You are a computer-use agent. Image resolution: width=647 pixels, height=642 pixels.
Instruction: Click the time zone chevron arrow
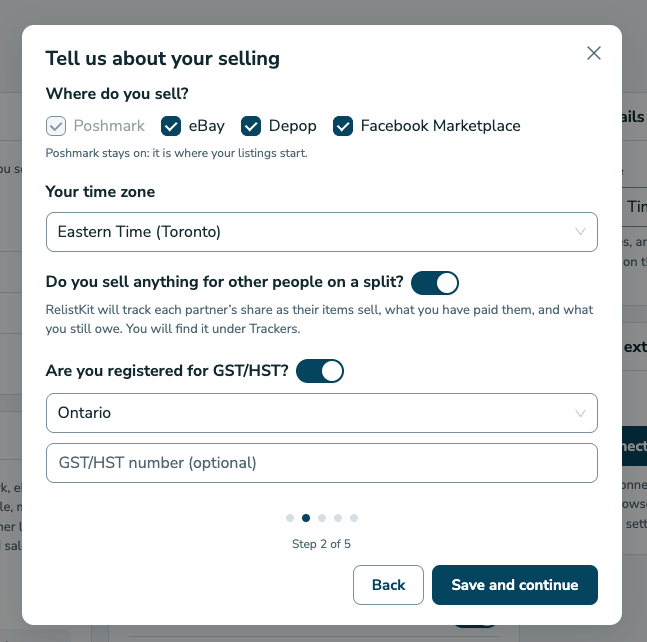coord(580,232)
